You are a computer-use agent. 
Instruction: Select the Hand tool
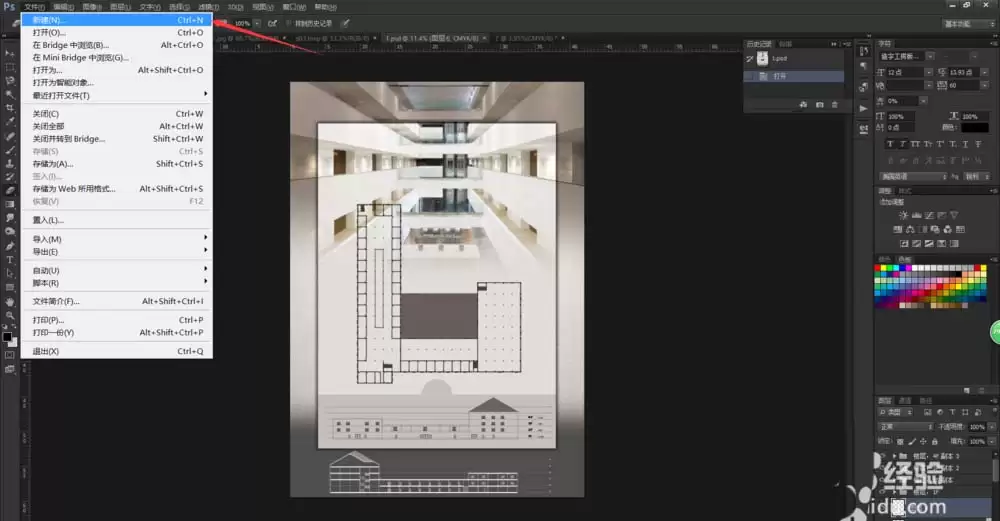pyautogui.click(x=10, y=302)
